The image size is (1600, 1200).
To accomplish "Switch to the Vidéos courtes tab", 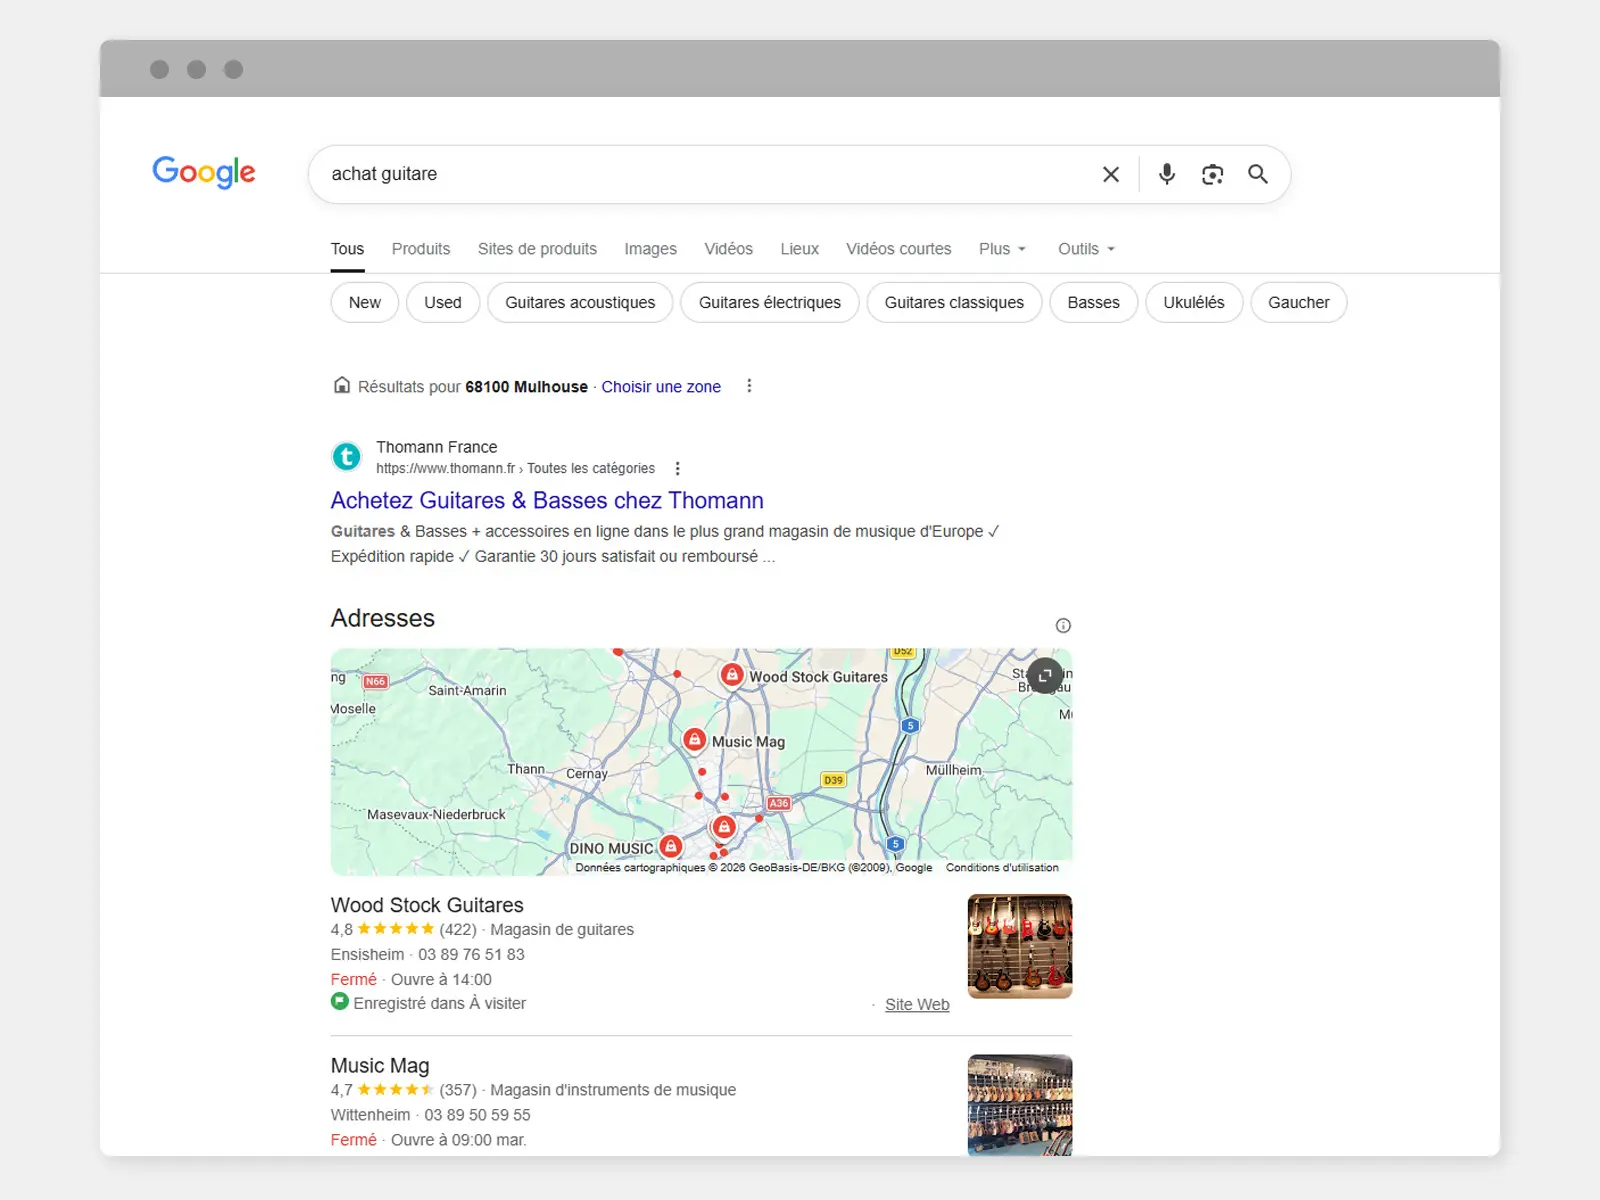I will point(898,249).
